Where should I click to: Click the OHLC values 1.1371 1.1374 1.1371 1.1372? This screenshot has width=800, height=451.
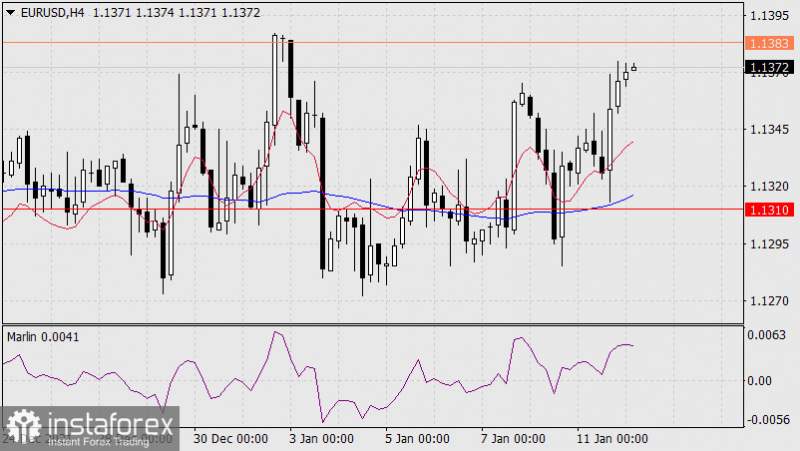coord(177,13)
